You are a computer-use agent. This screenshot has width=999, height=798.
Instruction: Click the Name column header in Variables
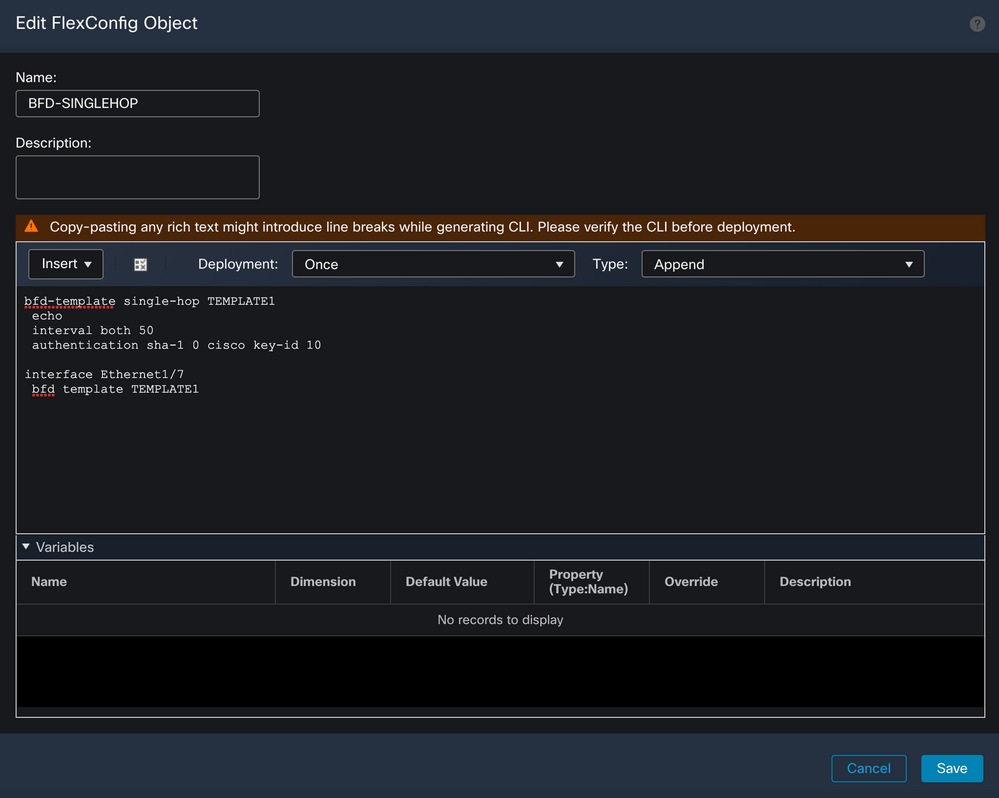[x=48, y=582]
